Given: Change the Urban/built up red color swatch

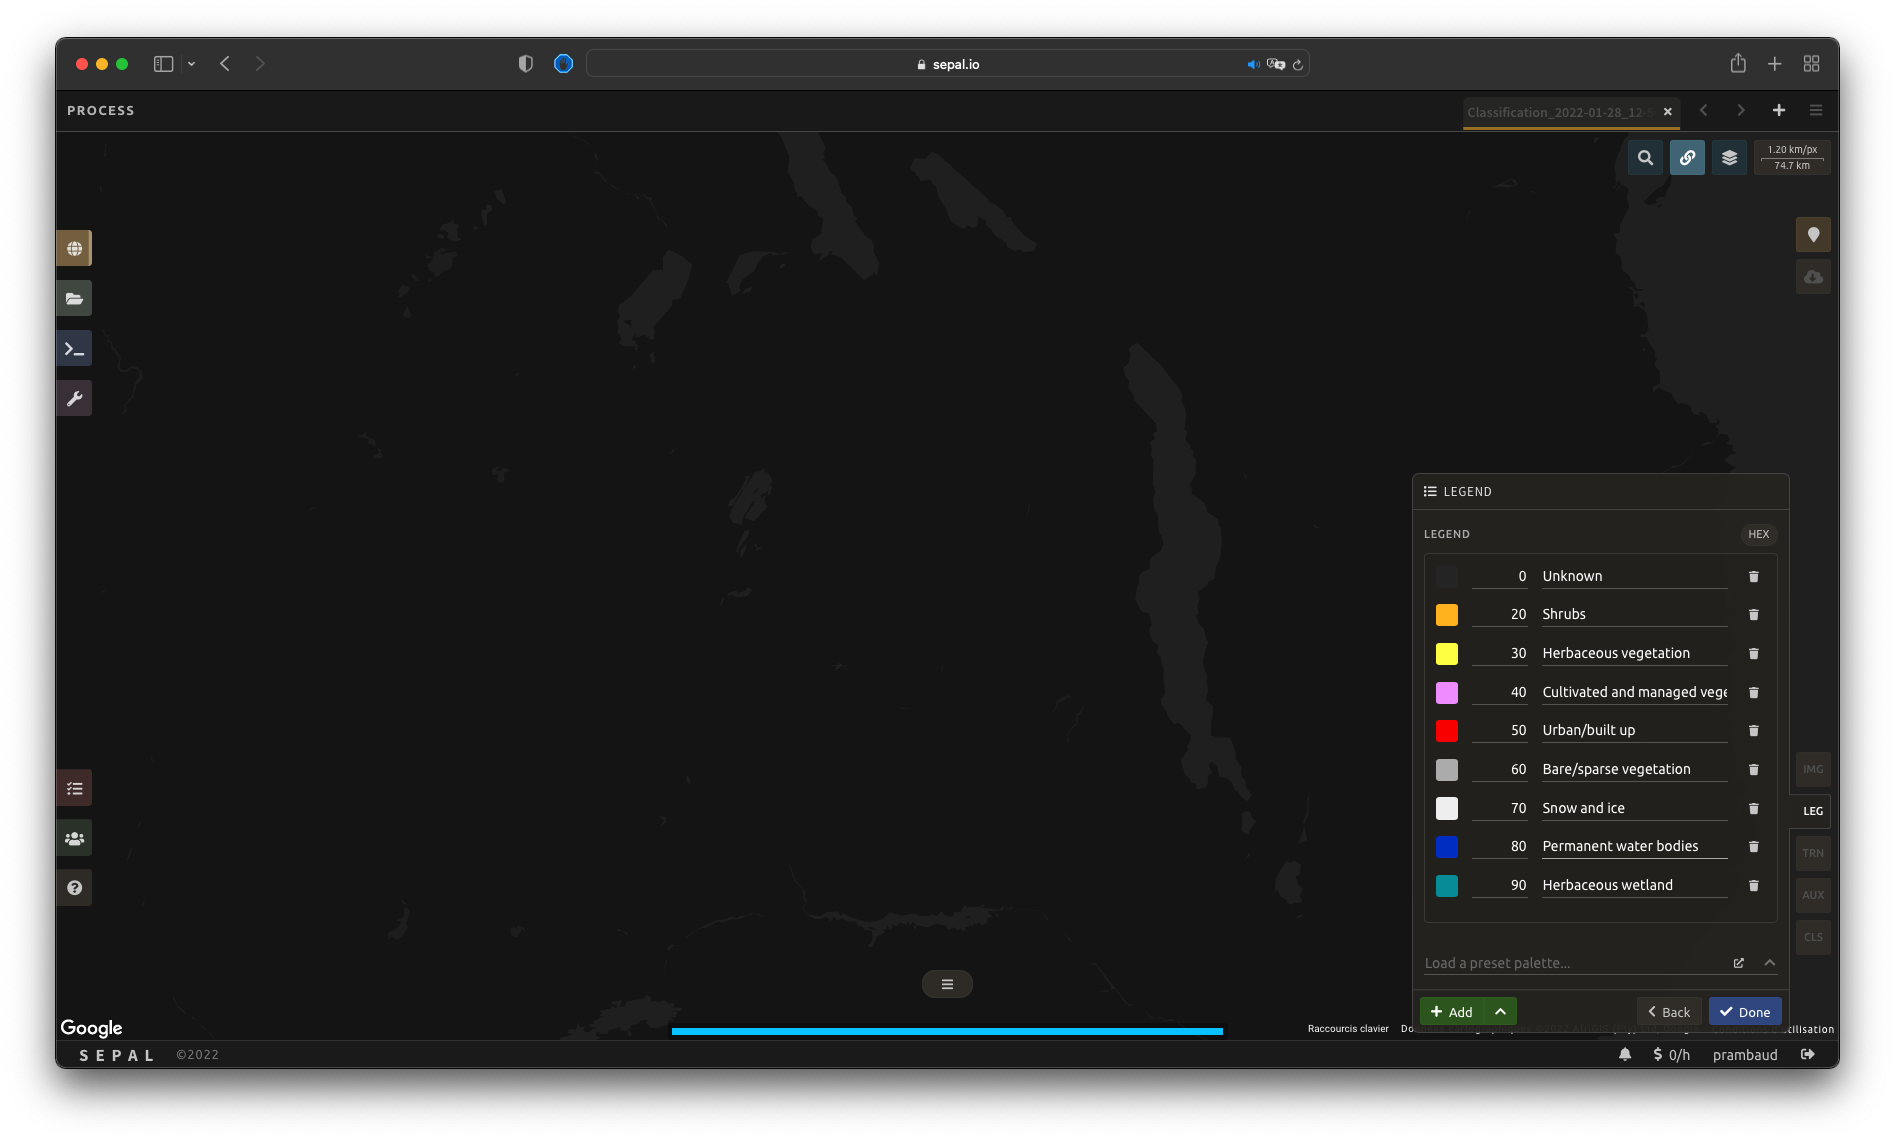Looking at the screenshot, I should tap(1446, 731).
